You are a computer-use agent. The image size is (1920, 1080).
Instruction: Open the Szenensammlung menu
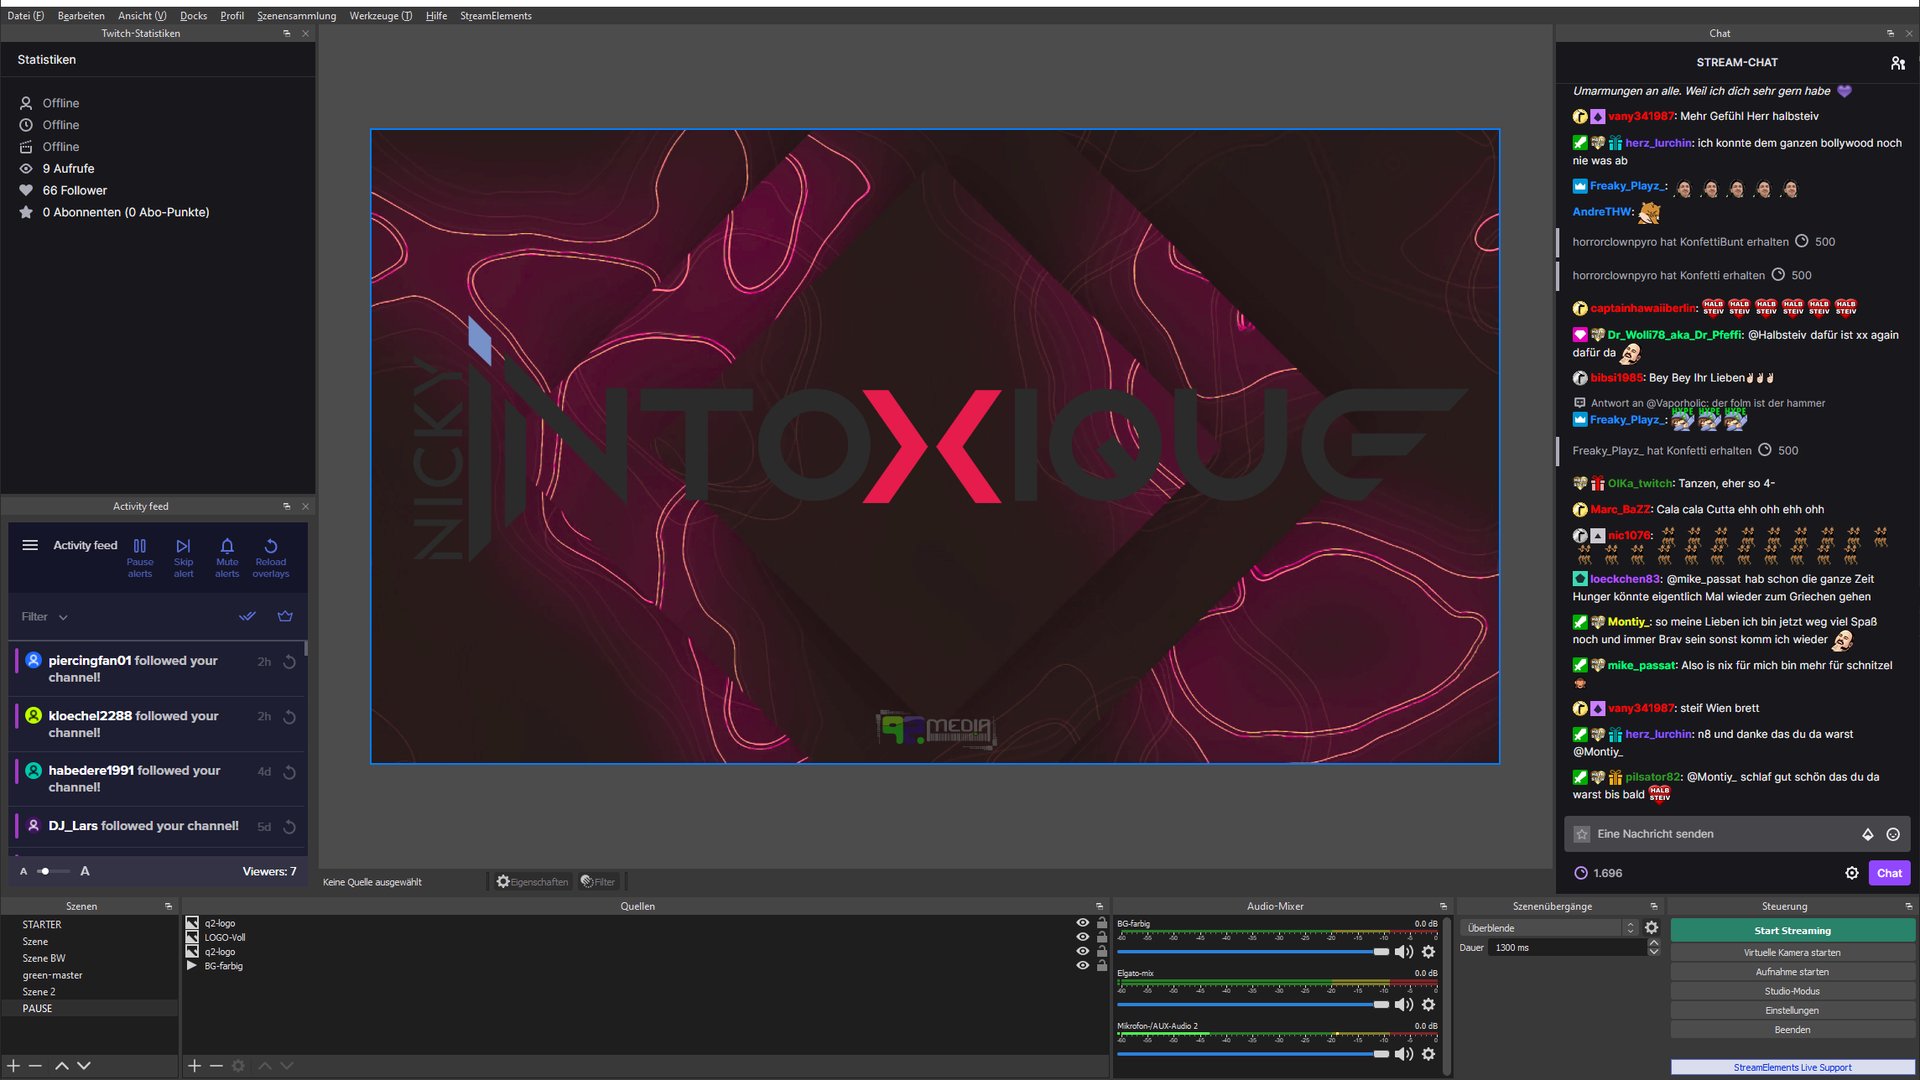point(296,16)
